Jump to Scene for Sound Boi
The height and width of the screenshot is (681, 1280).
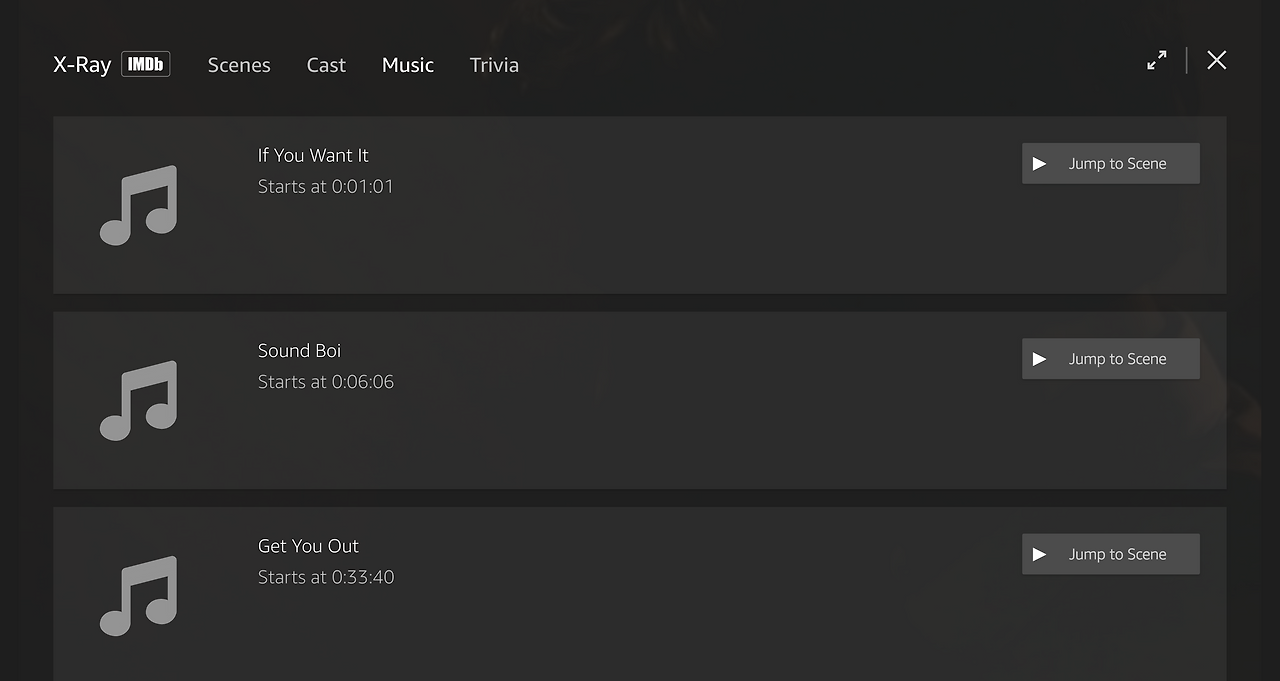pyautogui.click(x=1110, y=359)
